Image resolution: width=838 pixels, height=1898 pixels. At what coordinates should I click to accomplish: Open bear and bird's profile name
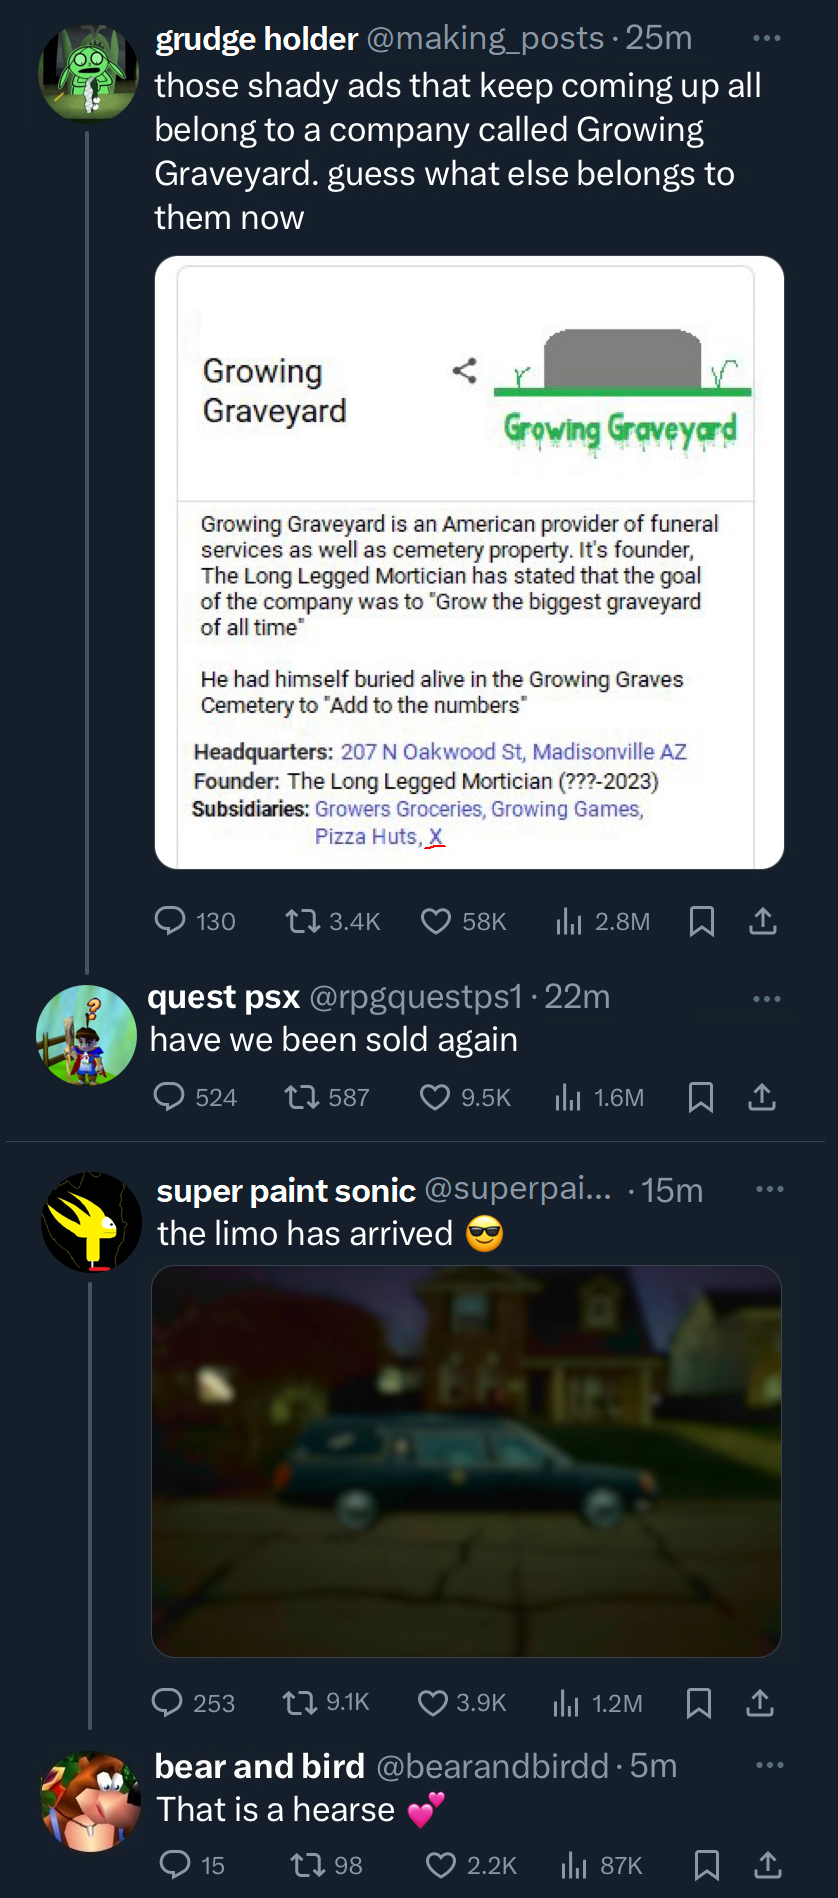point(260,1766)
